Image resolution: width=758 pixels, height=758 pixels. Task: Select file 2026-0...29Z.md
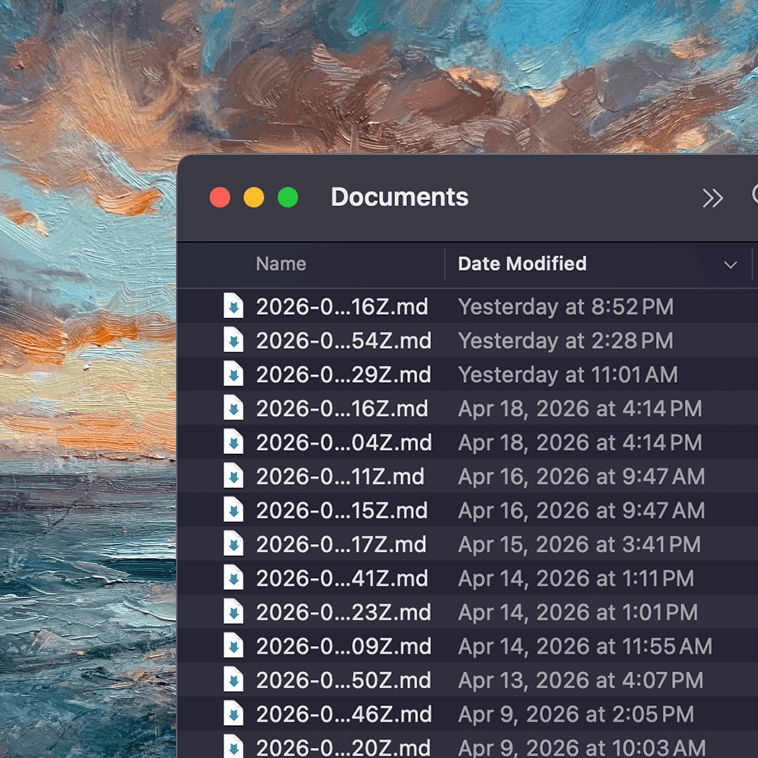[x=344, y=375]
